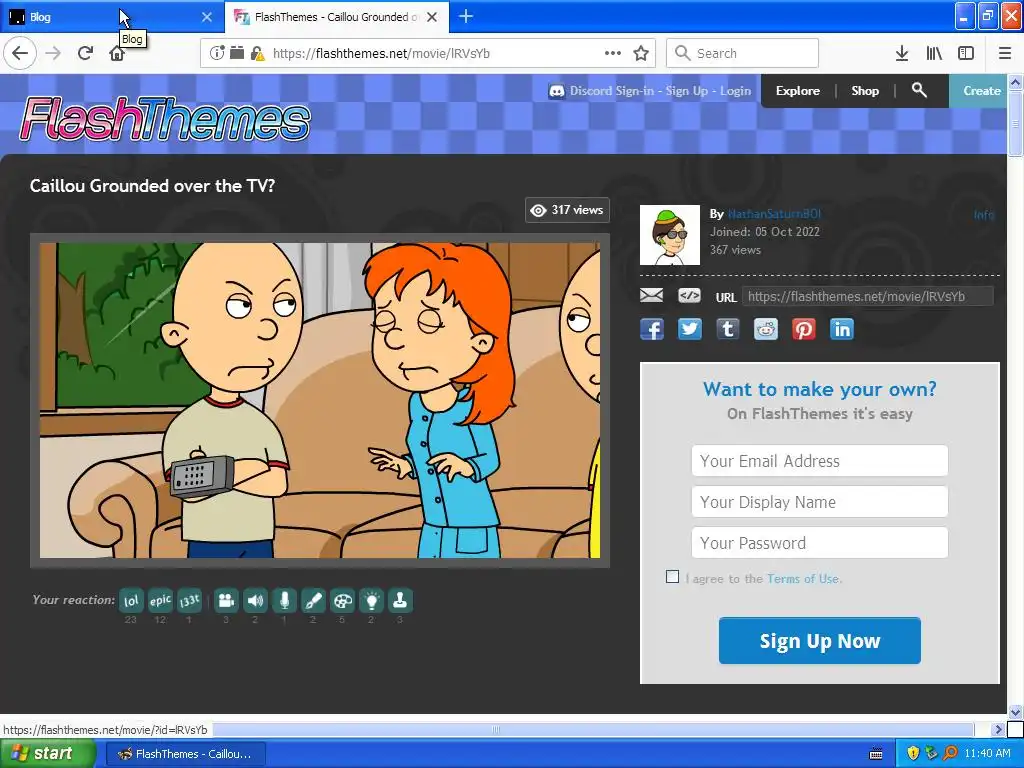Click the insecure lock warning icon
Screen dimensions: 1024x768
click(x=257, y=53)
